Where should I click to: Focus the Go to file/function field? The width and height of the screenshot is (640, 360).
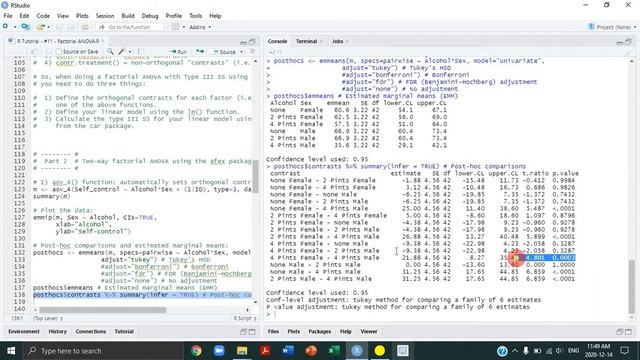click(129, 27)
